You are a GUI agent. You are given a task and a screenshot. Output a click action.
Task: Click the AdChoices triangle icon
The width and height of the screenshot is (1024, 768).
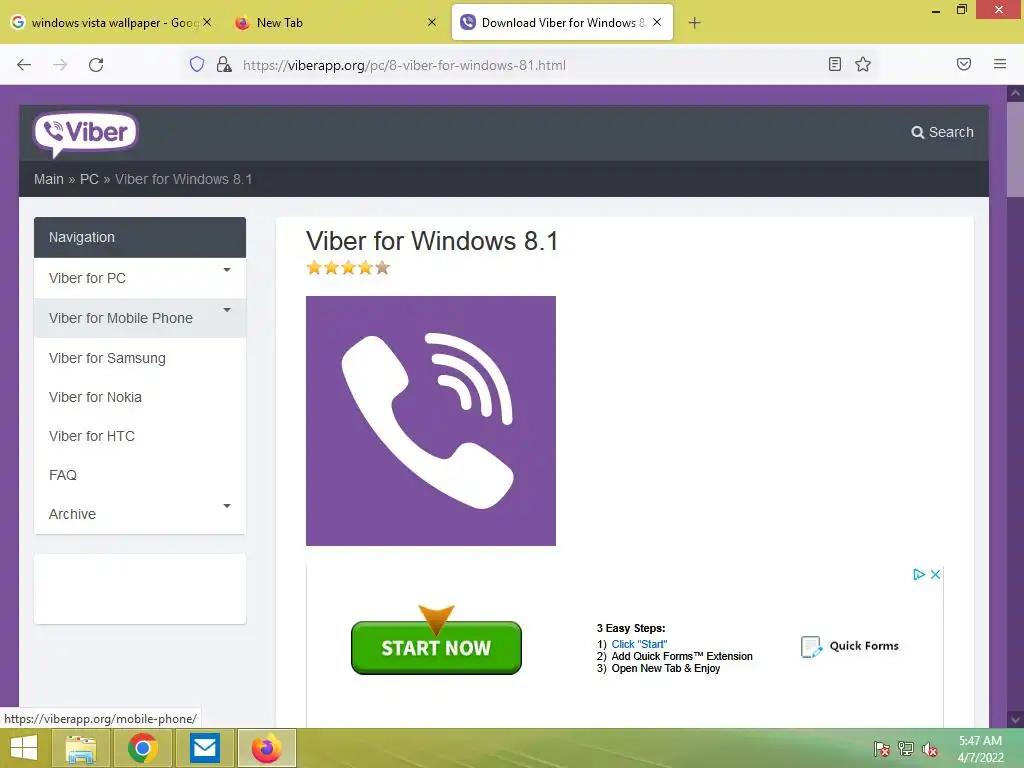pyautogui.click(x=919, y=575)
